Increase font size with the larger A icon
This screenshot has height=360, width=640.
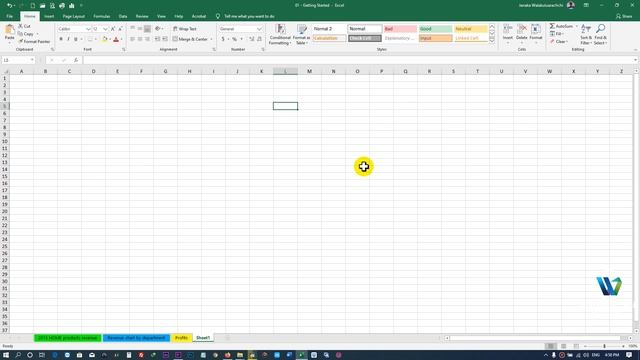(x=113, y=29)
